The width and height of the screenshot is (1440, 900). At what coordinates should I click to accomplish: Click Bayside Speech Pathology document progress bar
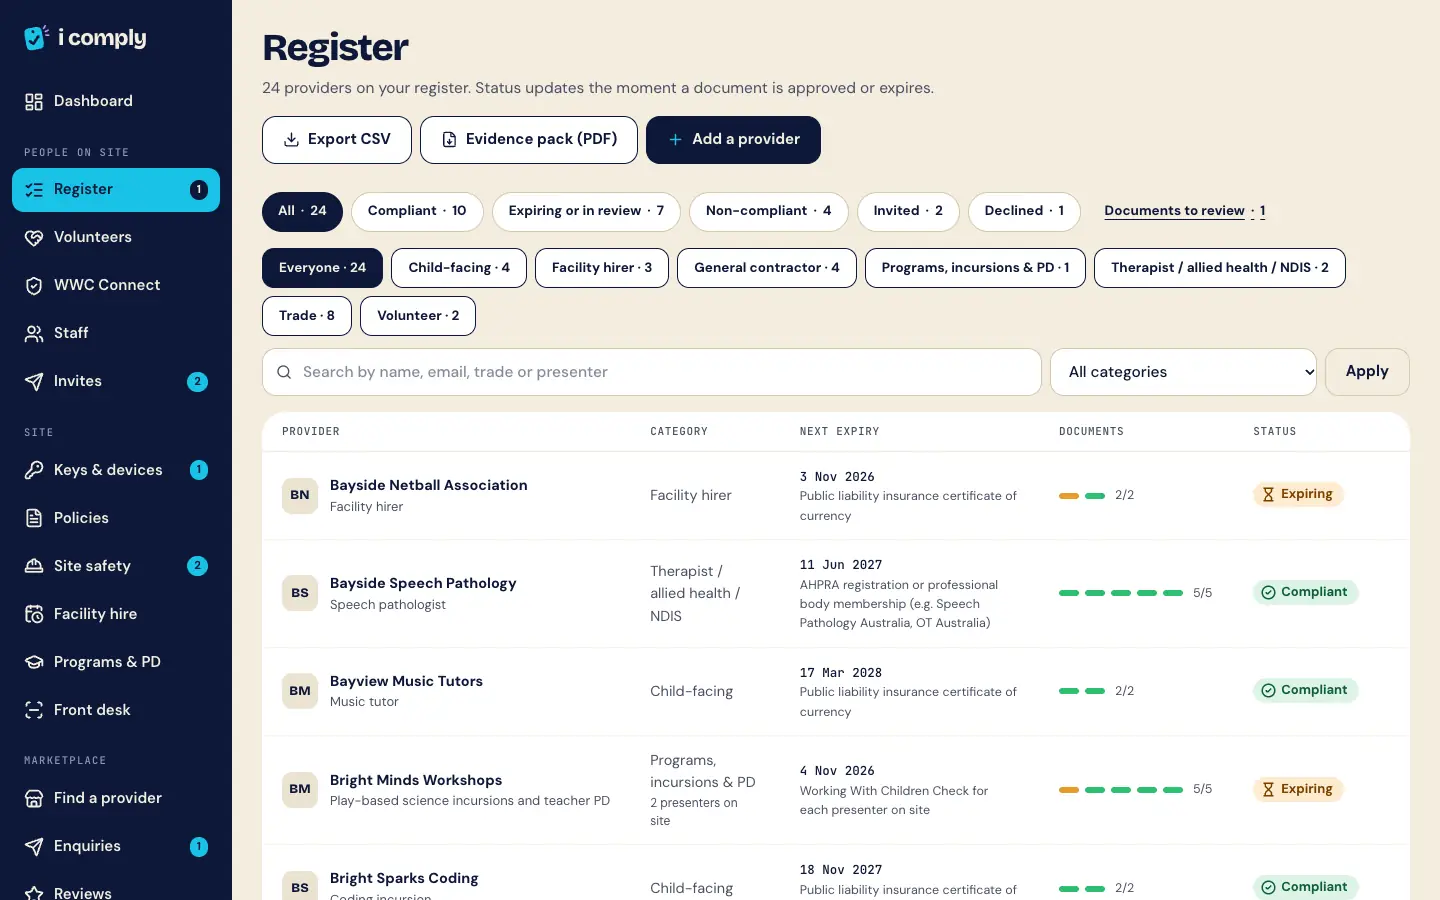coord(1121,593)
